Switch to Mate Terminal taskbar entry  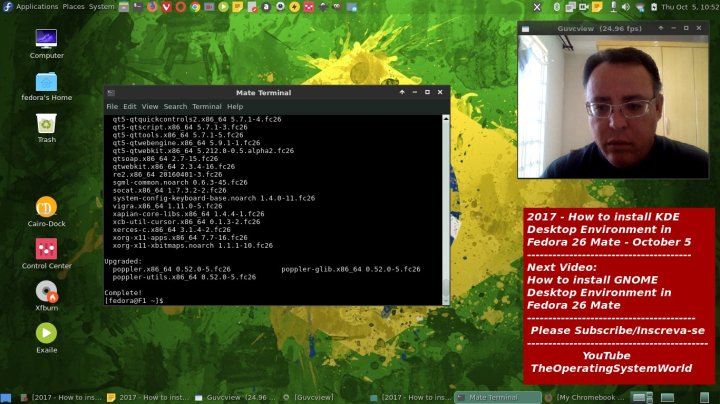click(498, 398)
